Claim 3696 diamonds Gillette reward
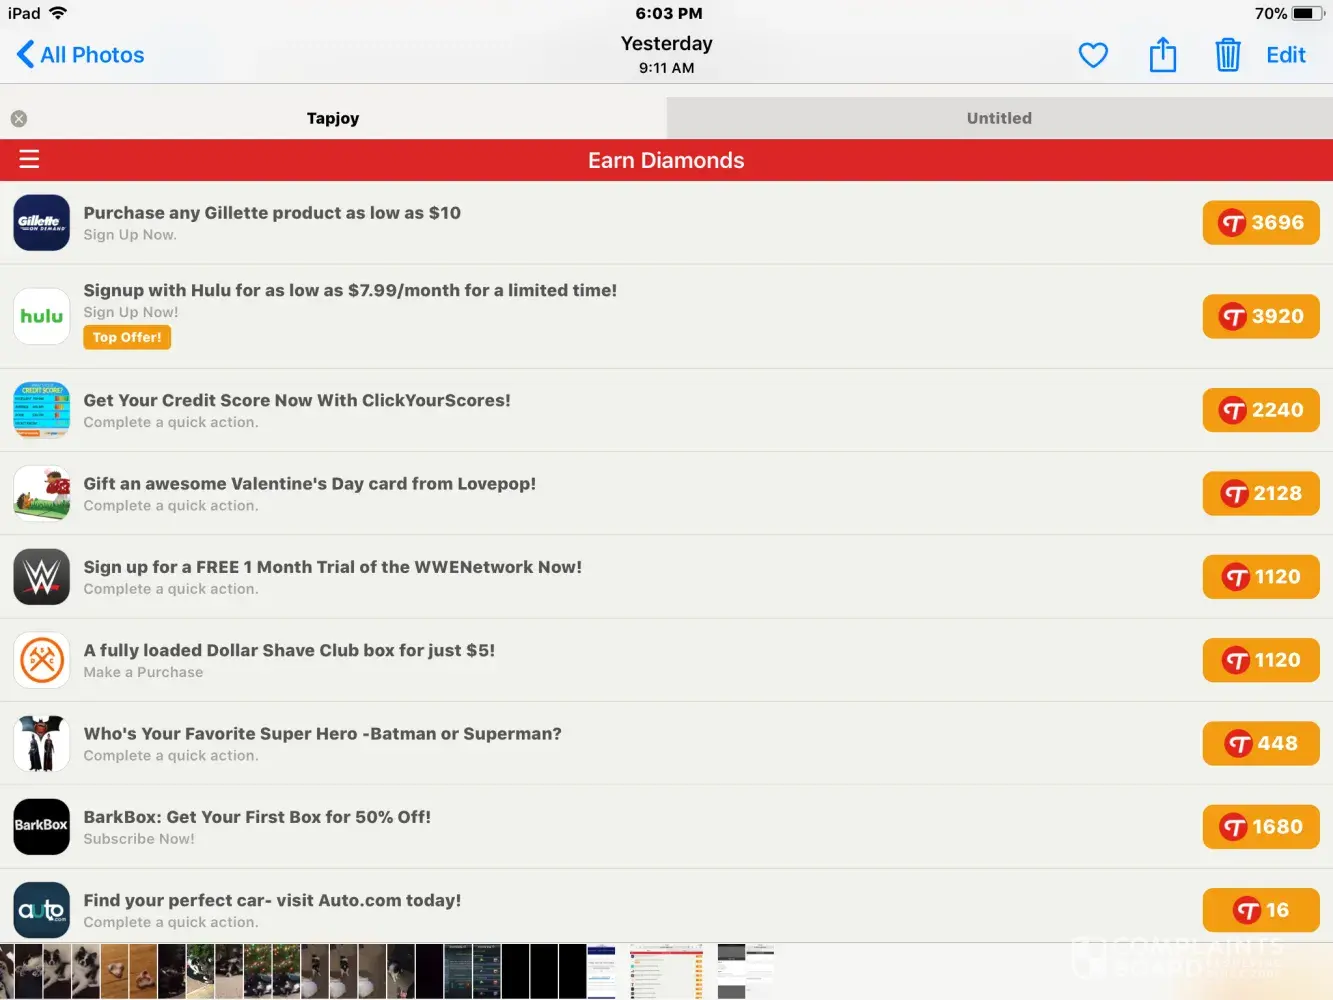This screenshot has height=1000, width=1333. coord(1261,223)
